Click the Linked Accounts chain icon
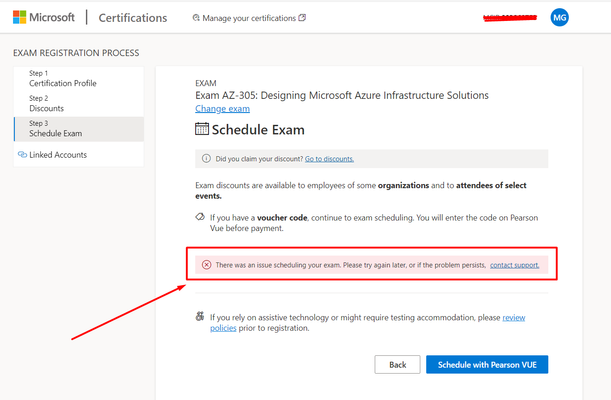This screenshot has width=611, height=400. [x=22, y=155]
